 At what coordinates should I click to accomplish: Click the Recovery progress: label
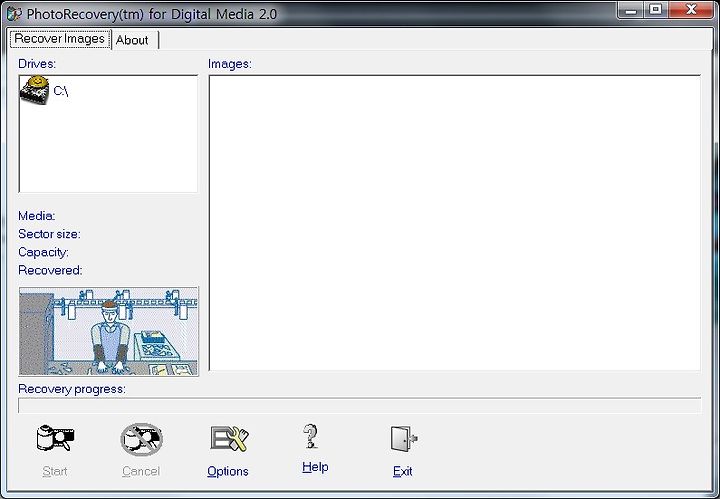(x=72, y=389)
